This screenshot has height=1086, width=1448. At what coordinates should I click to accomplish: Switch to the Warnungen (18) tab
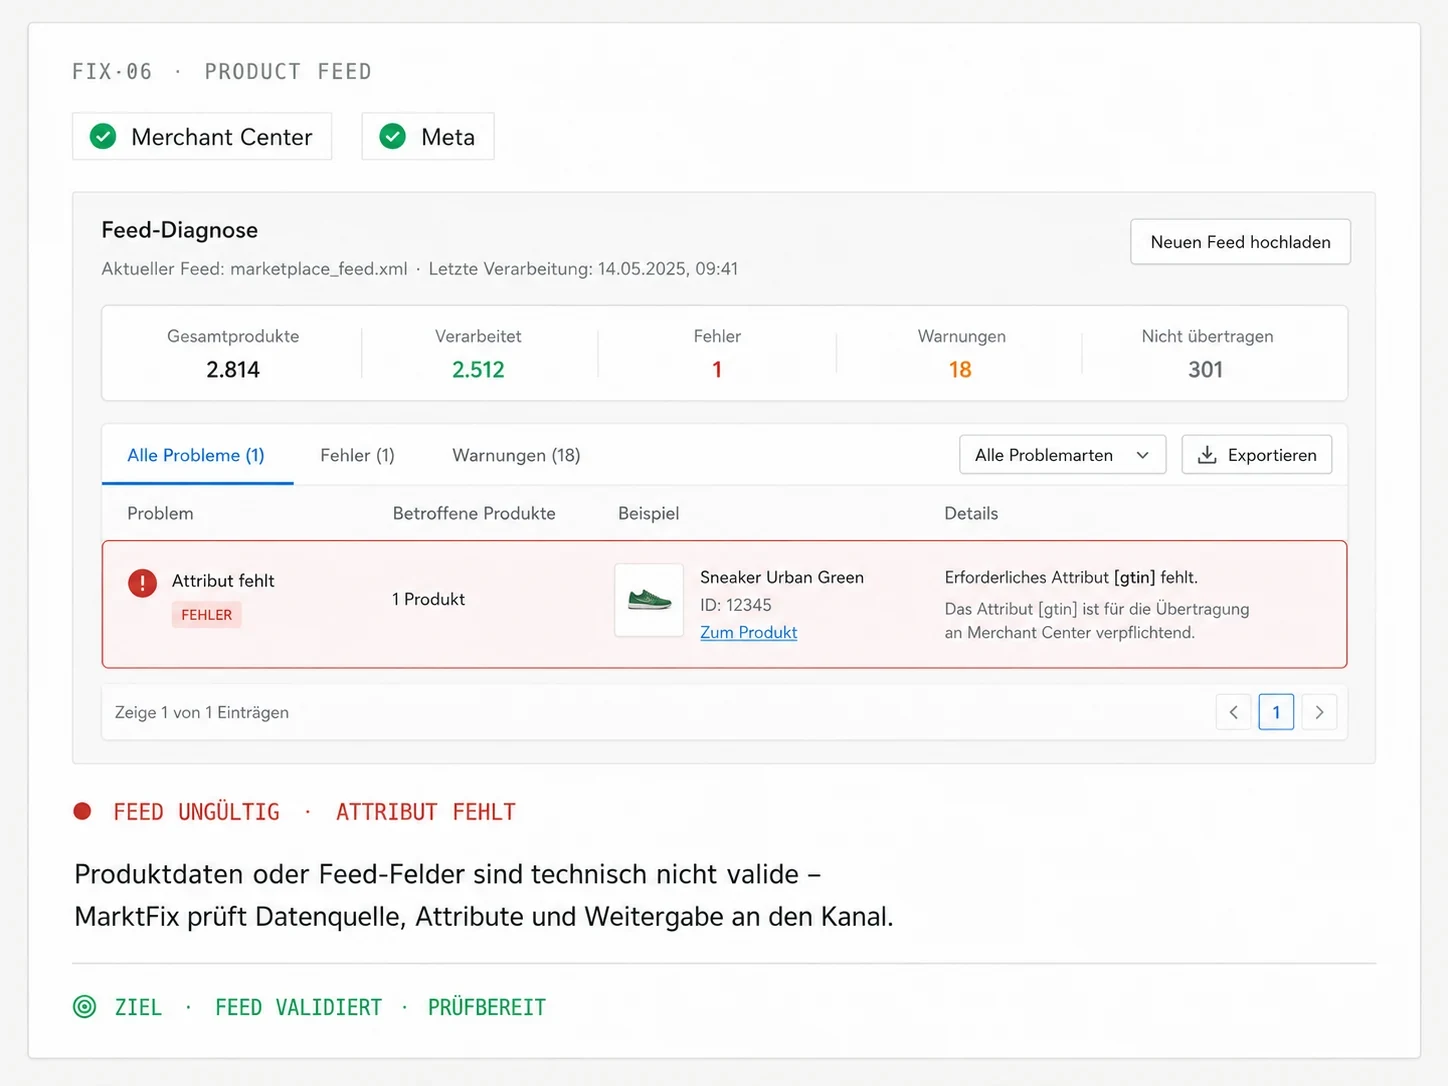(516, 455)
